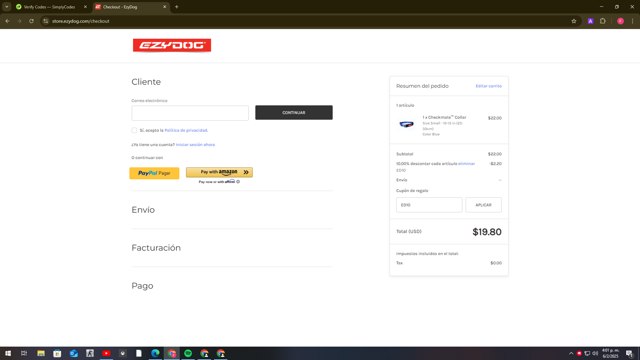Open the Política de privacidad link
The image size is (640, 360).
click(186, 130)
